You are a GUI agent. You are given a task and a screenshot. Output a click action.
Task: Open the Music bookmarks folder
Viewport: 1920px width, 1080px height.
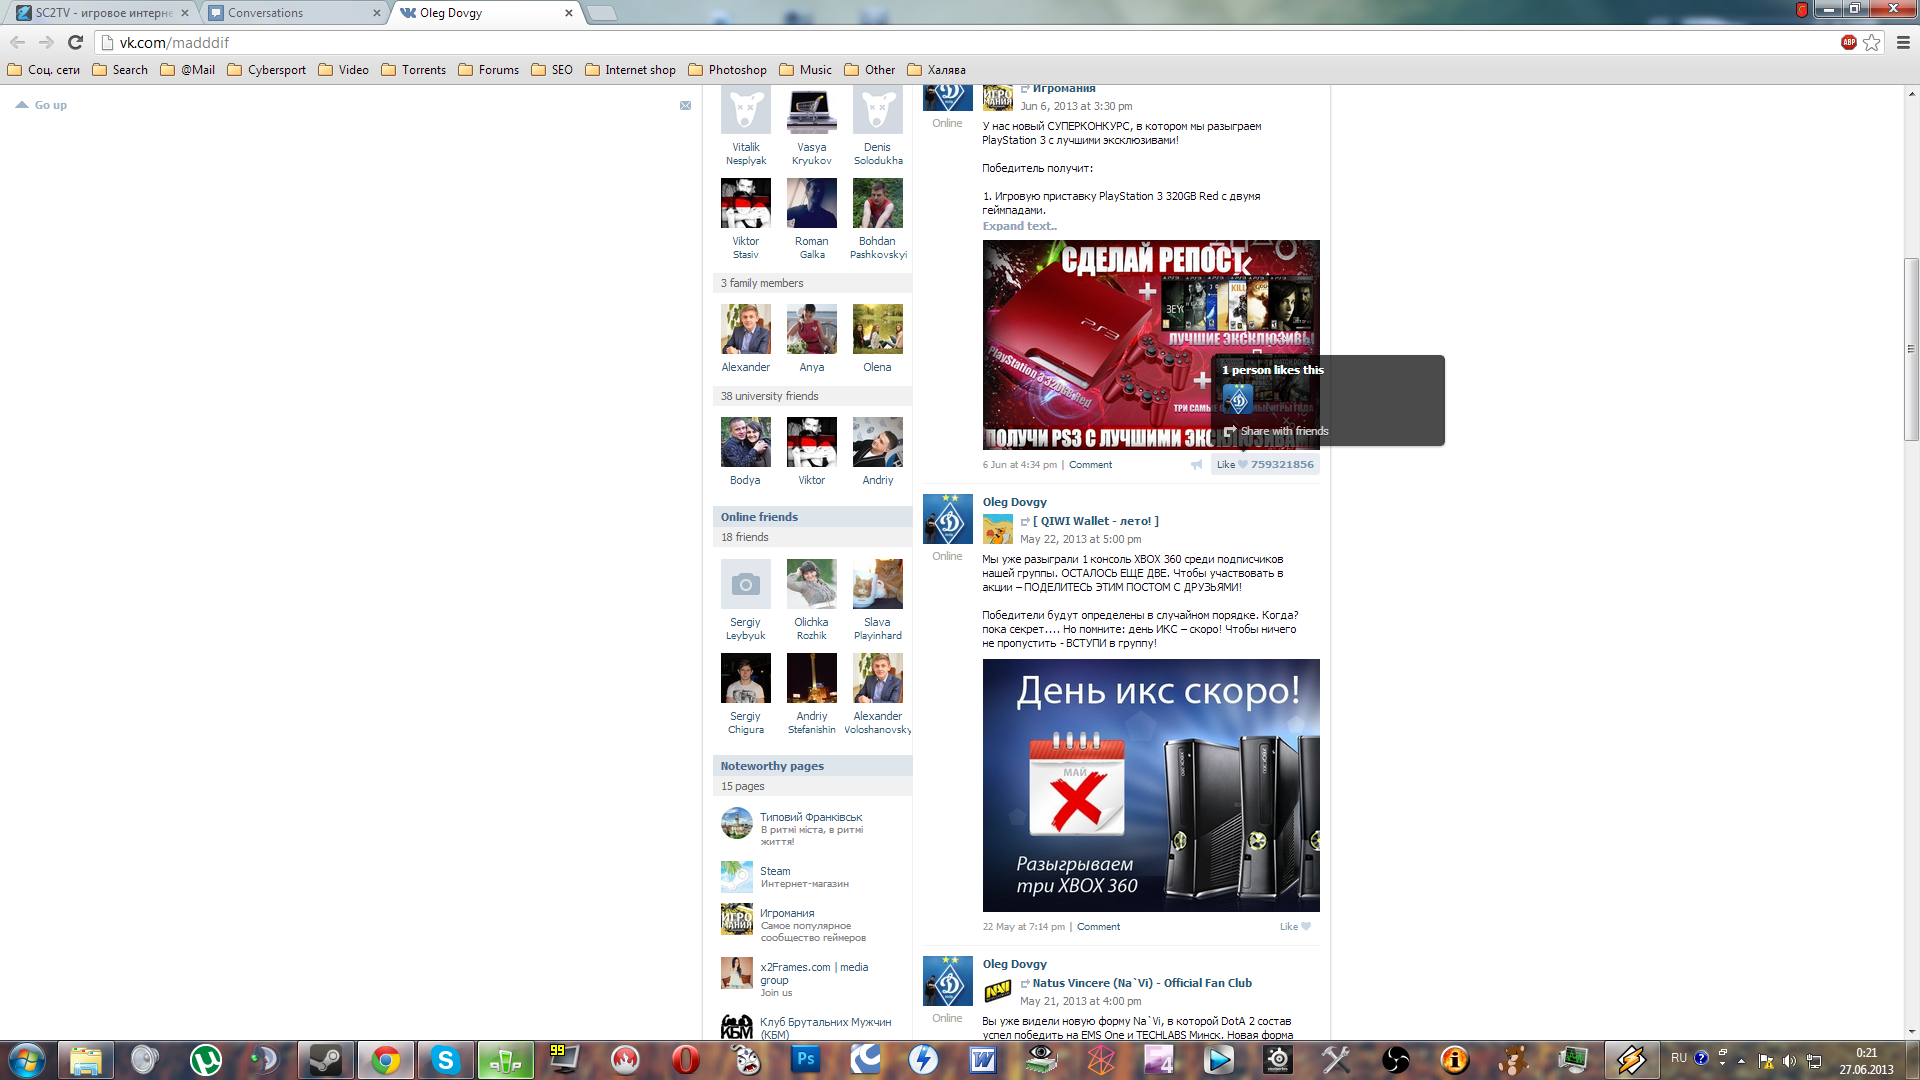point(805,70)
